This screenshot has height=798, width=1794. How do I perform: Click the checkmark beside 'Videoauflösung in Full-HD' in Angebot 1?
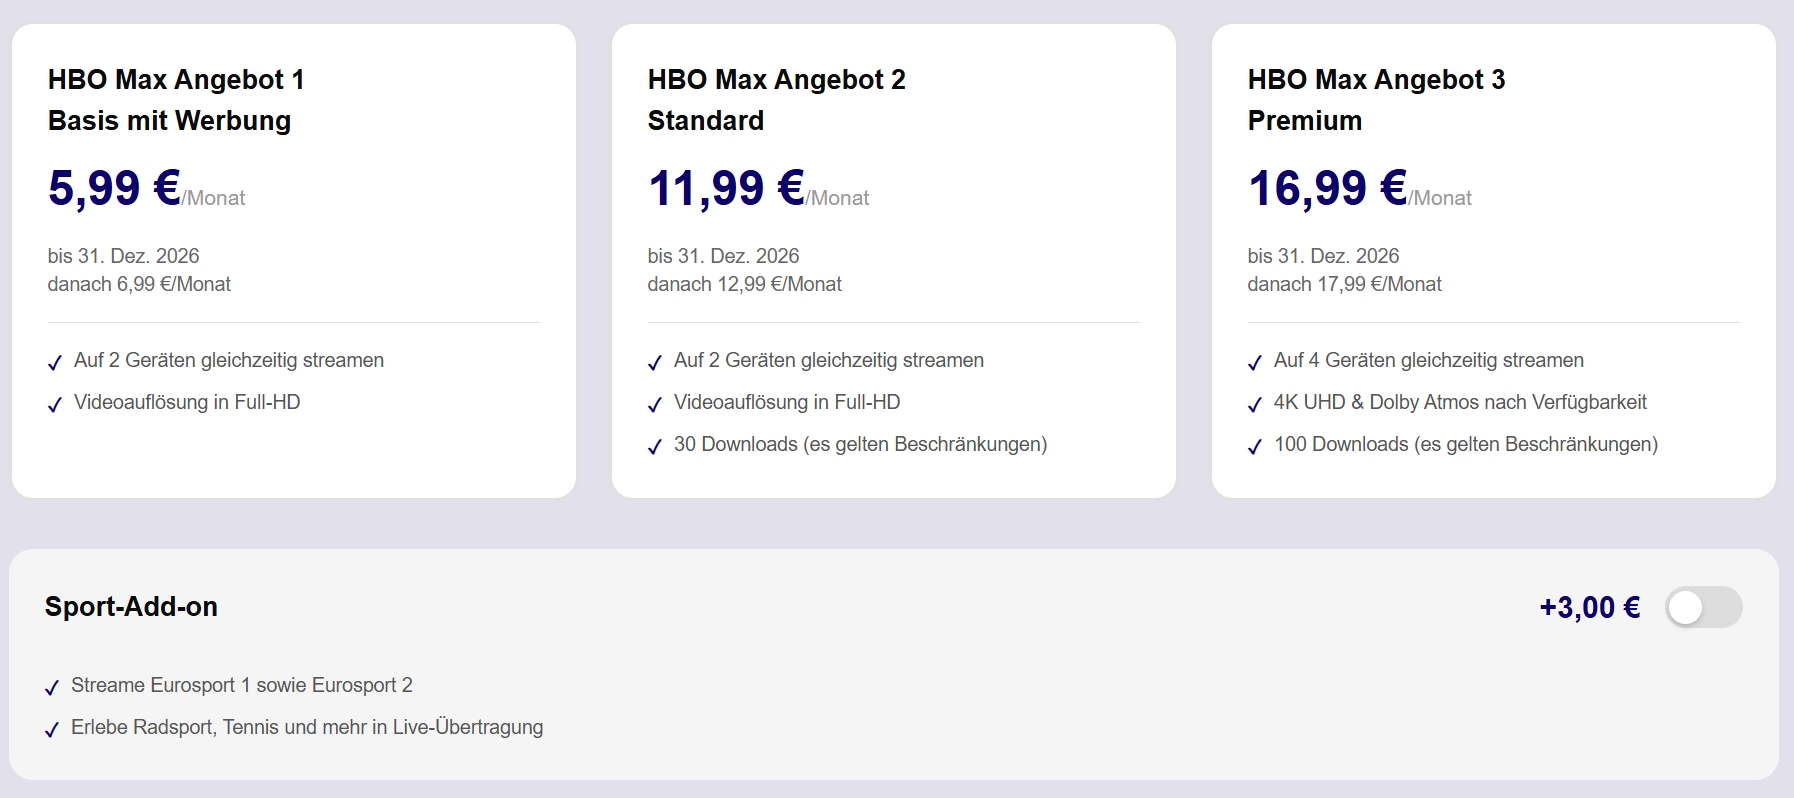point(56,405)
